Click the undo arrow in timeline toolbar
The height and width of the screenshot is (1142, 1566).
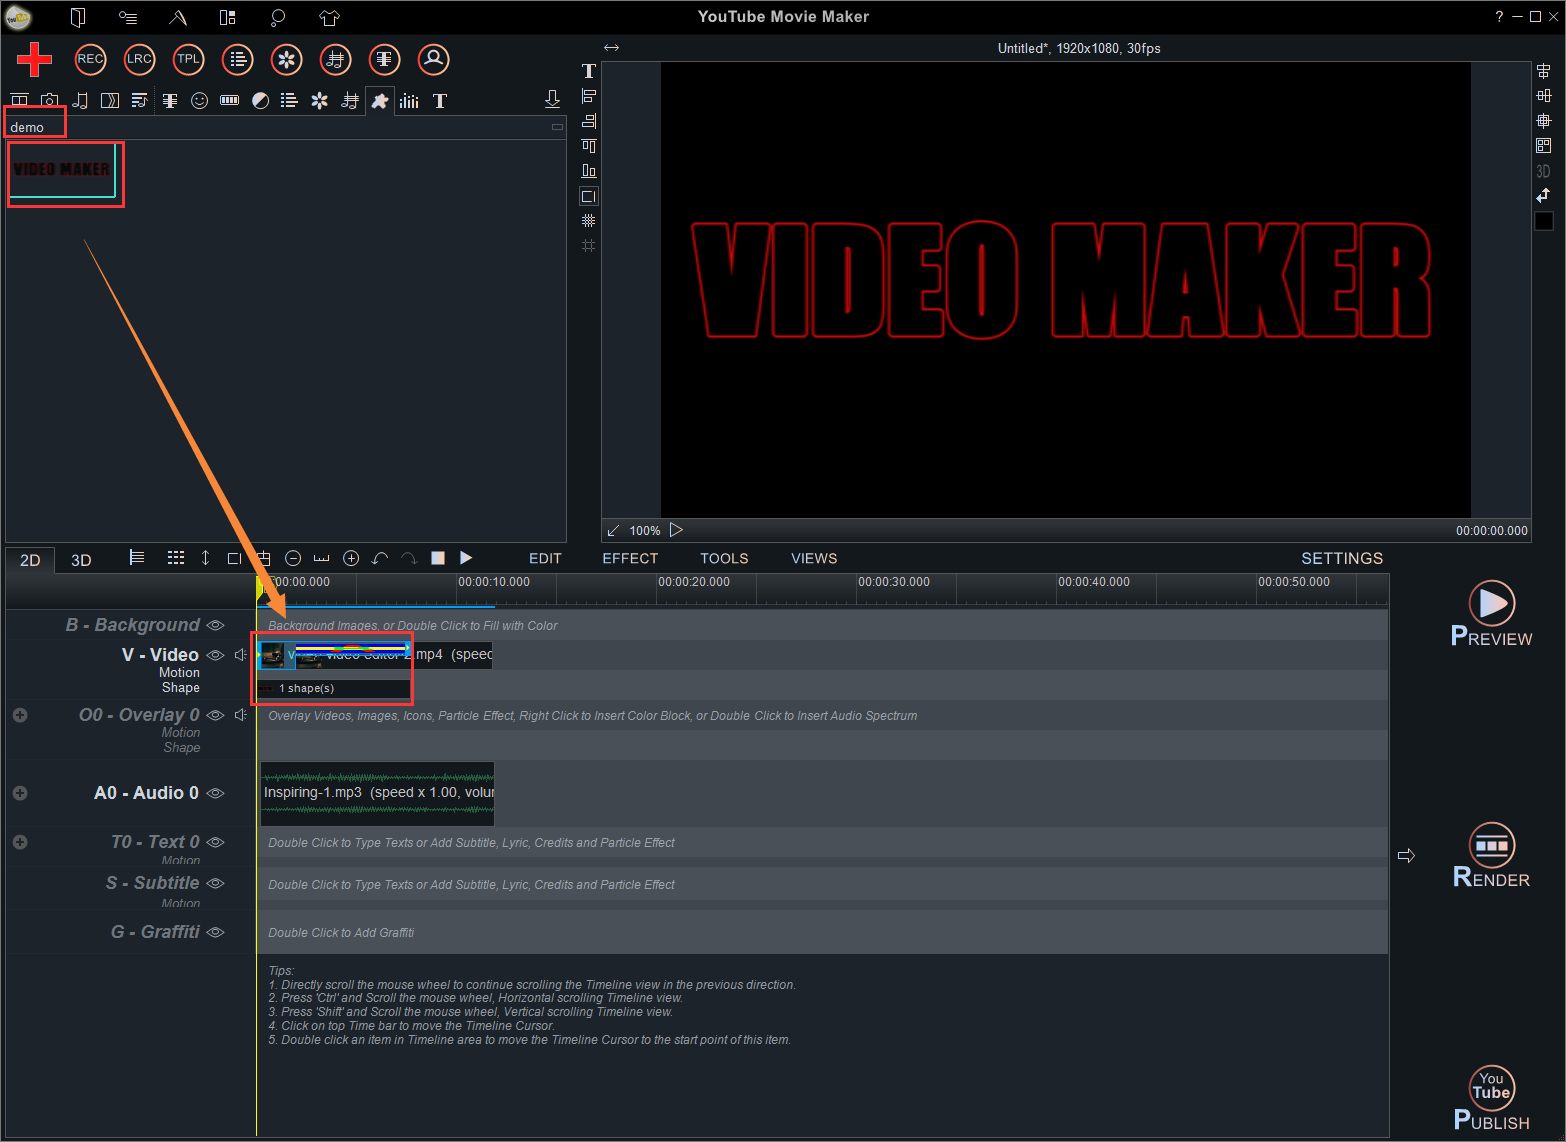(x=380, y=558)
